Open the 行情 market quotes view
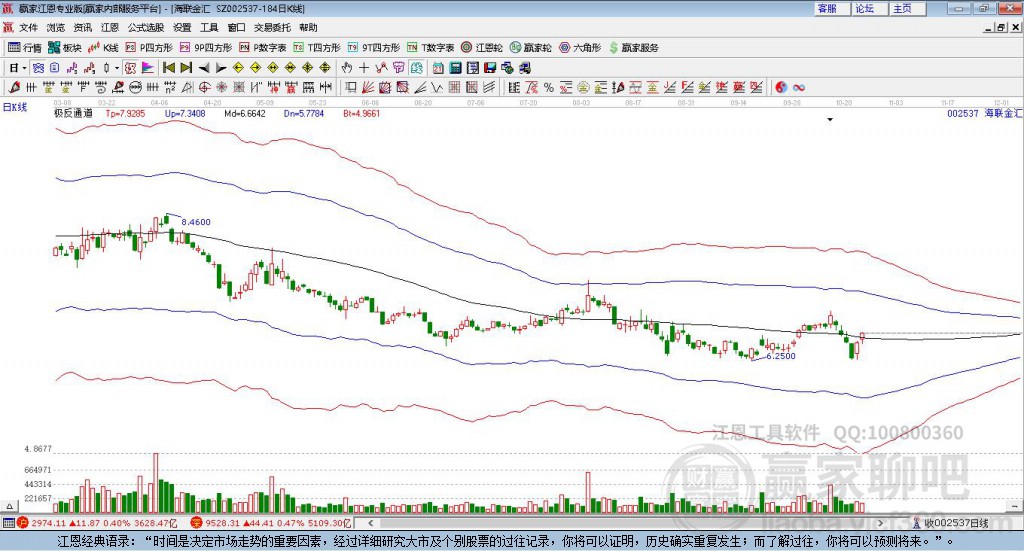Screen dimensions: 1024x551 click(24, 48)
